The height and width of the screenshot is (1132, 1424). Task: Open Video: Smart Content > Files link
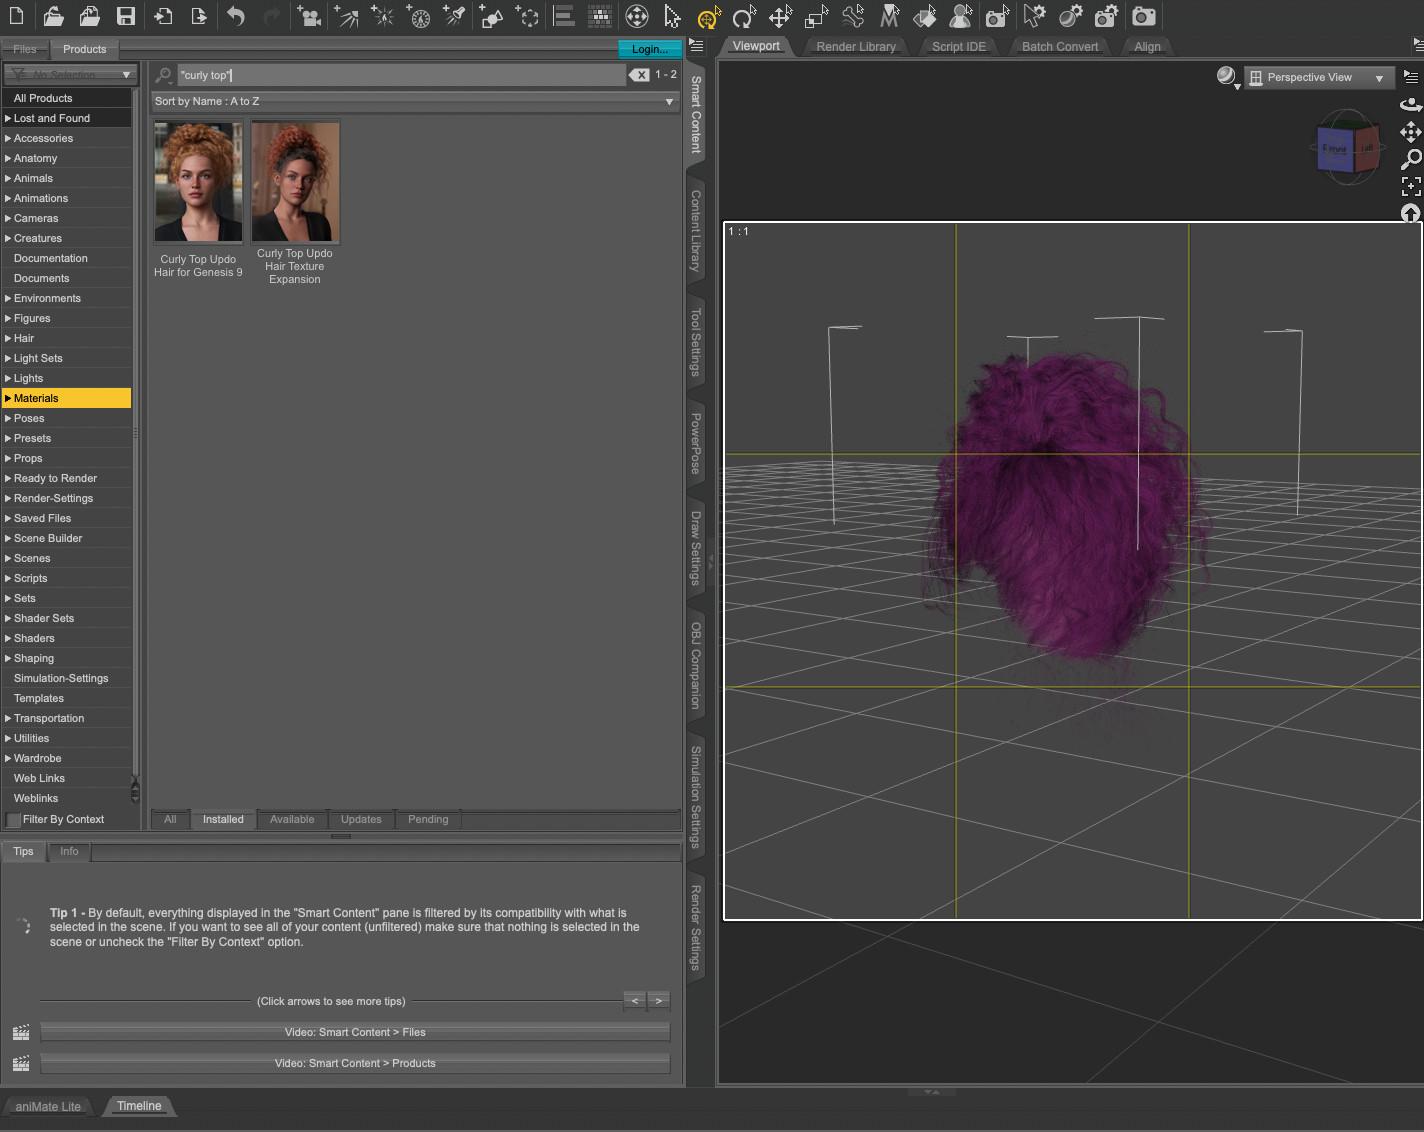pyautogui.click(x=355, y=1032)
